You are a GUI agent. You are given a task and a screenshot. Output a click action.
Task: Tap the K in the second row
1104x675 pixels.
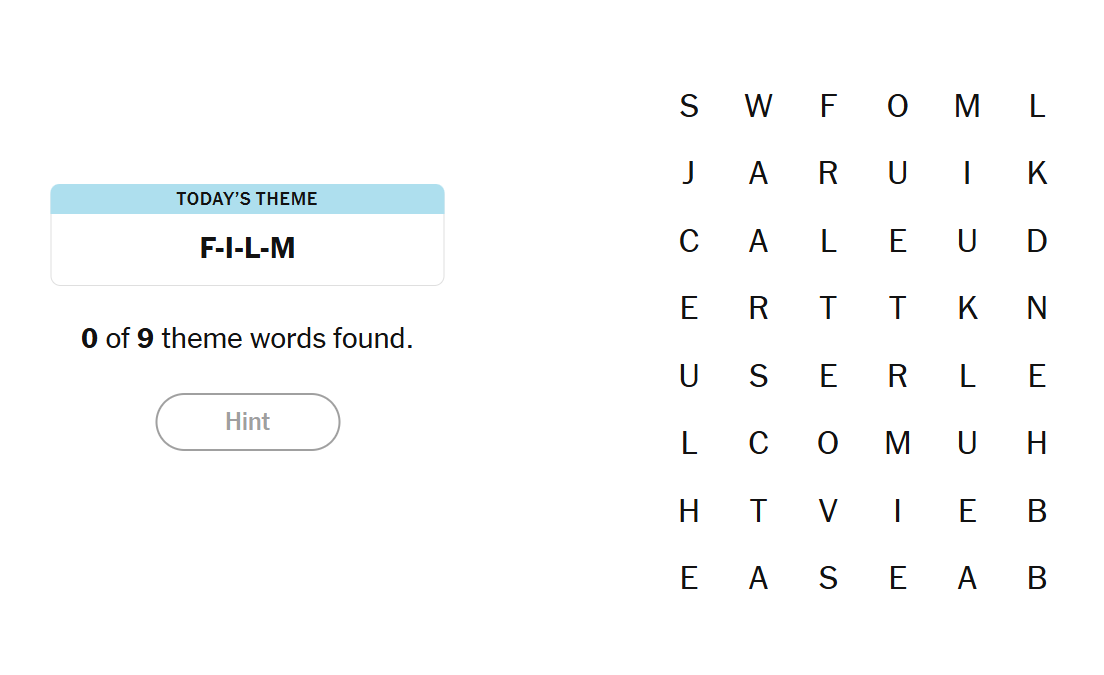pyautogui.click(x=1037, y=174)
